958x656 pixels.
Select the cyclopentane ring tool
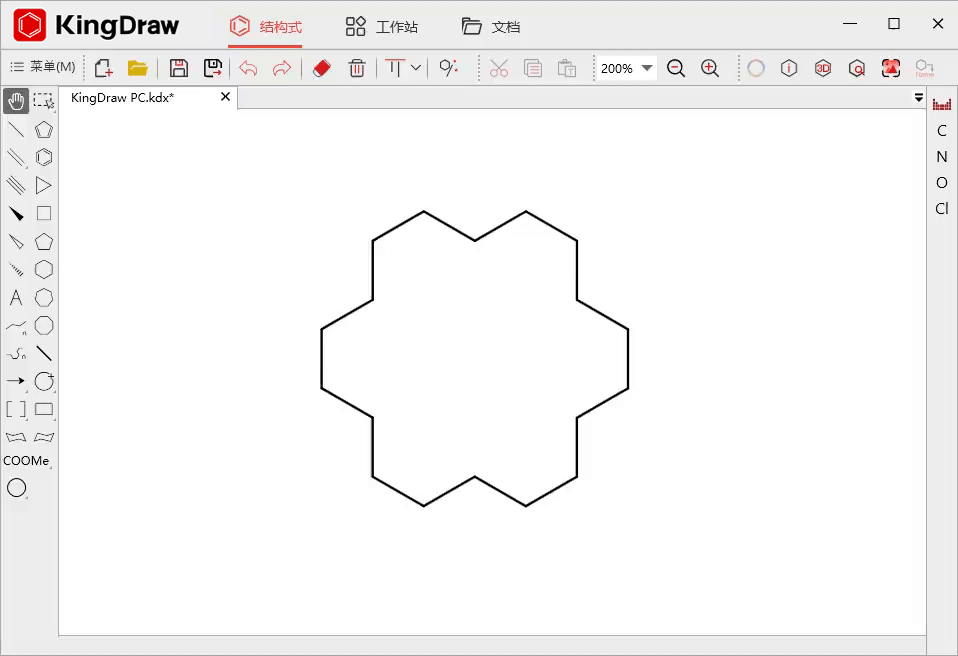click(44, 242)
